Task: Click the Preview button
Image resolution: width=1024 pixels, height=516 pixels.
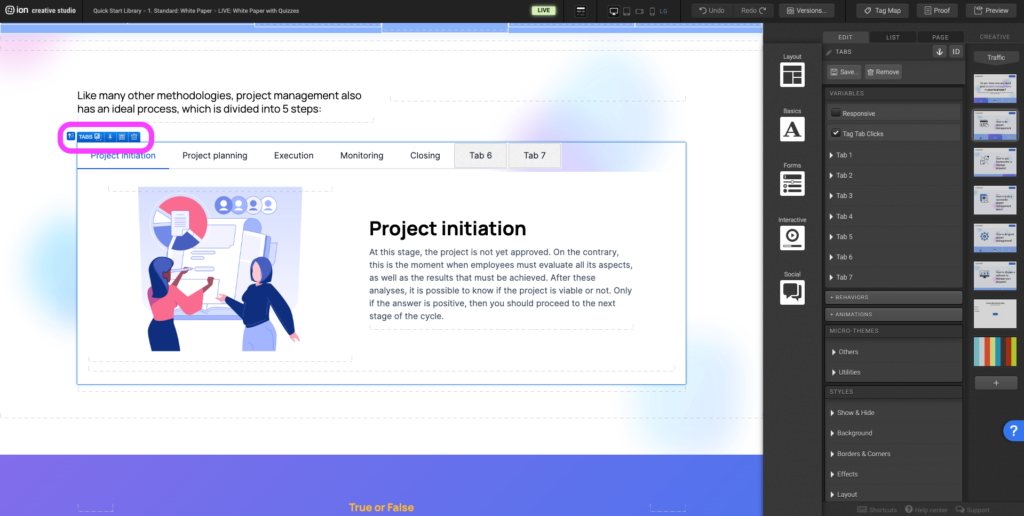Action: click(x=990, y=10)
